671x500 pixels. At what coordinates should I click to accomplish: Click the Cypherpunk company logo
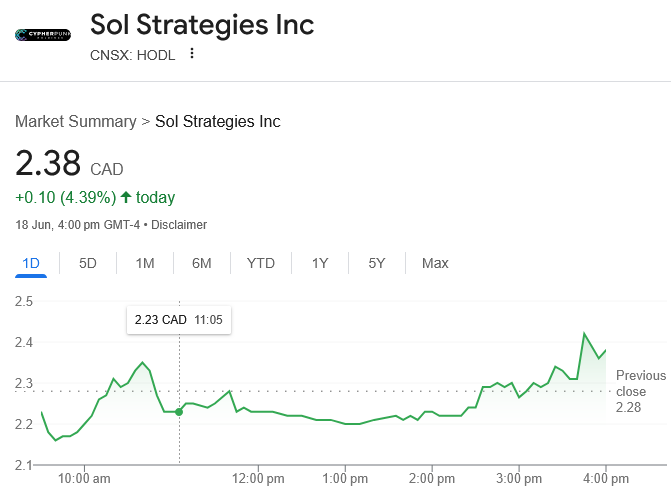pyautogui.click(x=43, y=35)
